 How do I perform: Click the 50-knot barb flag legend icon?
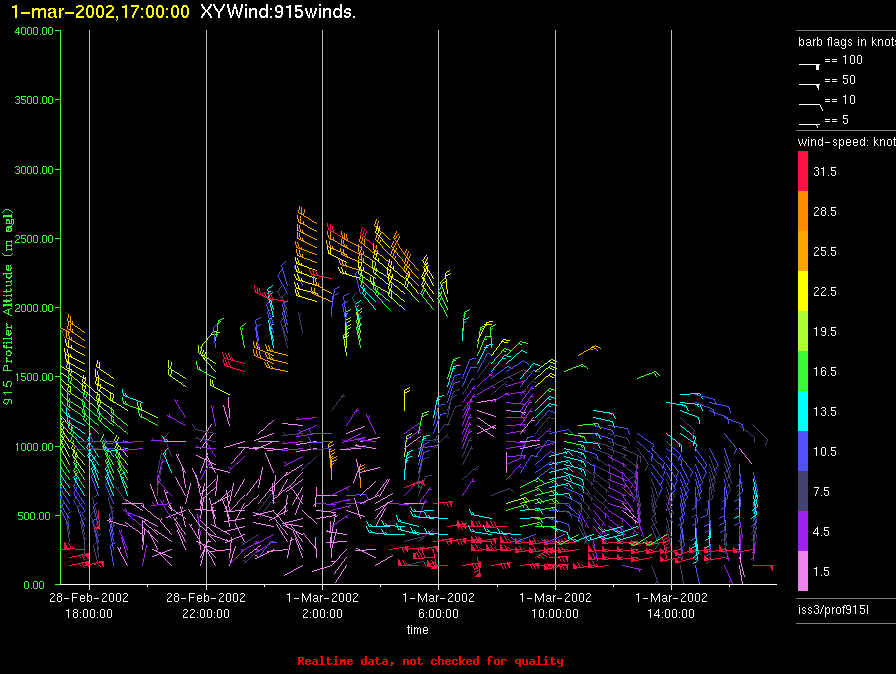coord(810,83)
